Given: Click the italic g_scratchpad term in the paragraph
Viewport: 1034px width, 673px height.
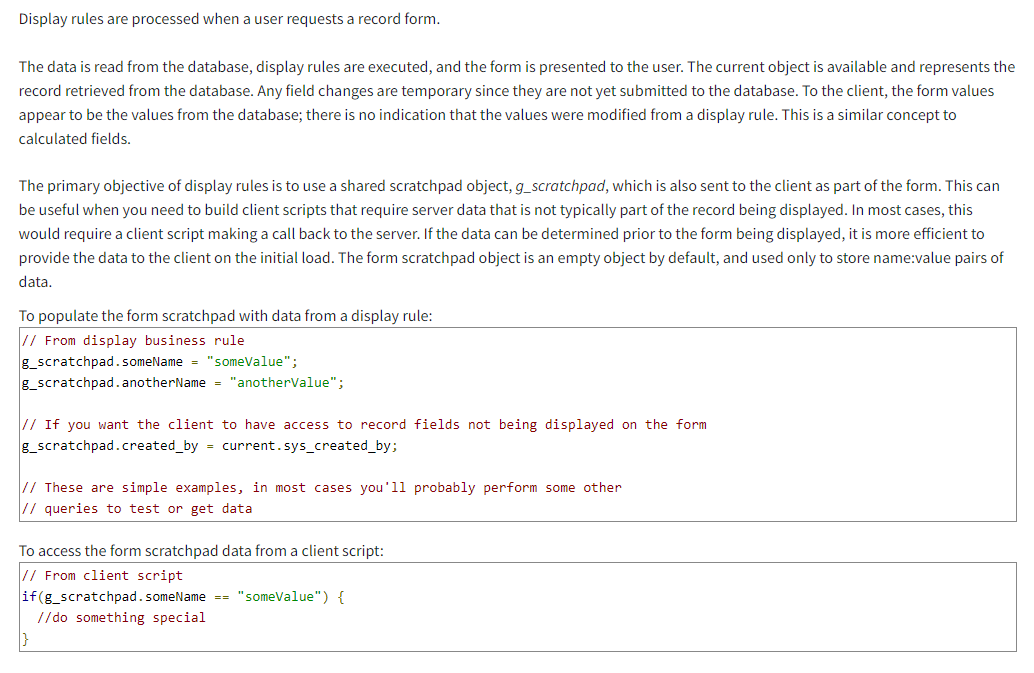Looking at the screenshot, I should click(x=560, y=186).
